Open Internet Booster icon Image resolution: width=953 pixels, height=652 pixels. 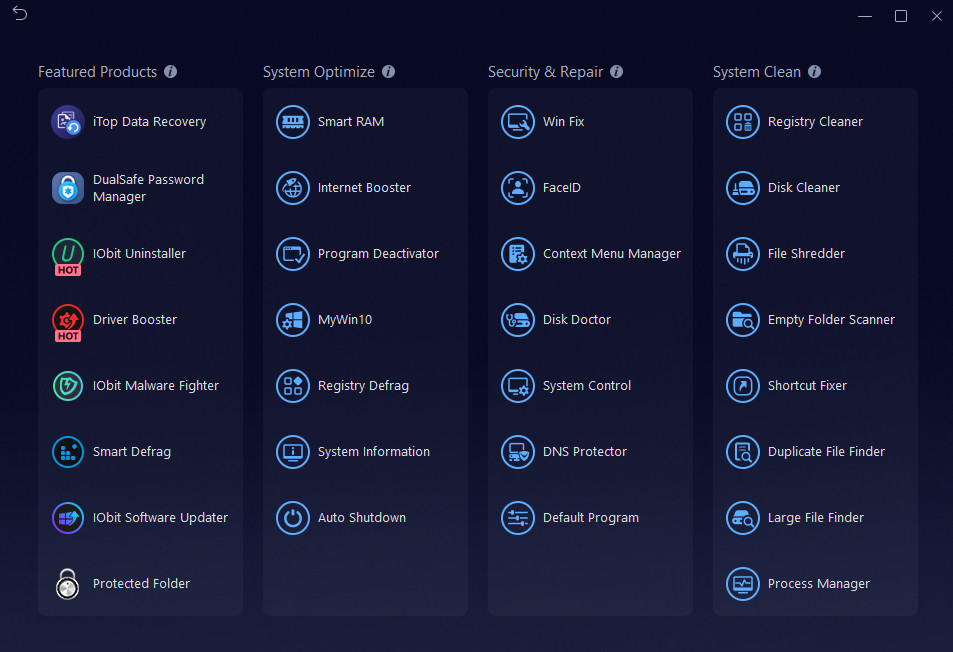[293, 188]
